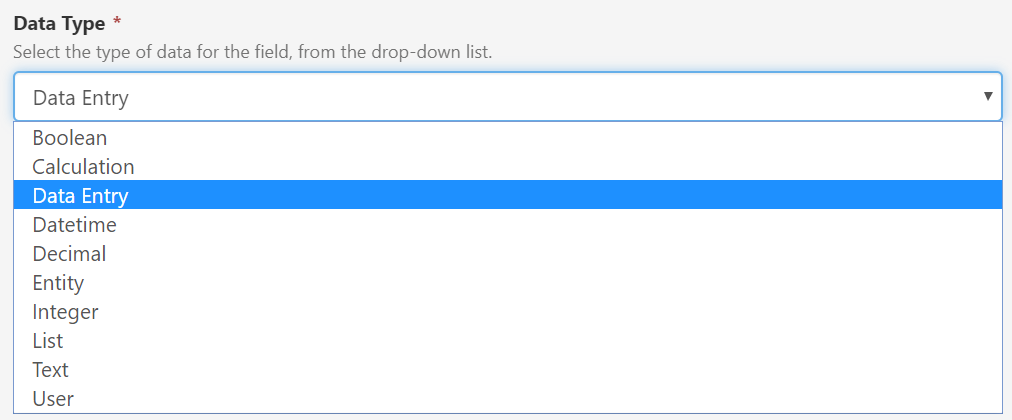Viewport: 1012px width, 420px height.
Task: Select Boolean from the Data Type list
Action: pos(70,138)
